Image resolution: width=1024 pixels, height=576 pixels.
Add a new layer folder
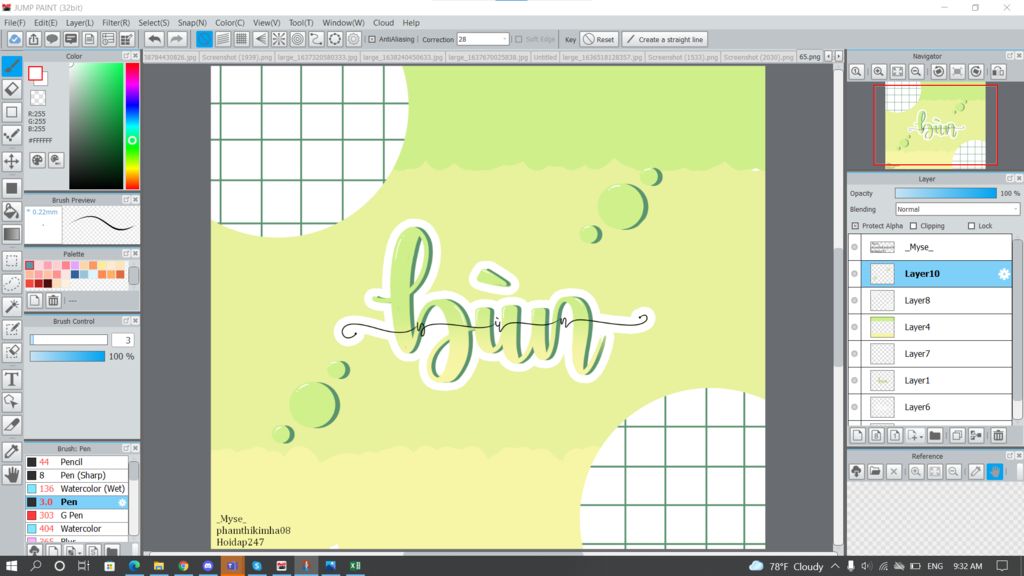pos(935,435)
